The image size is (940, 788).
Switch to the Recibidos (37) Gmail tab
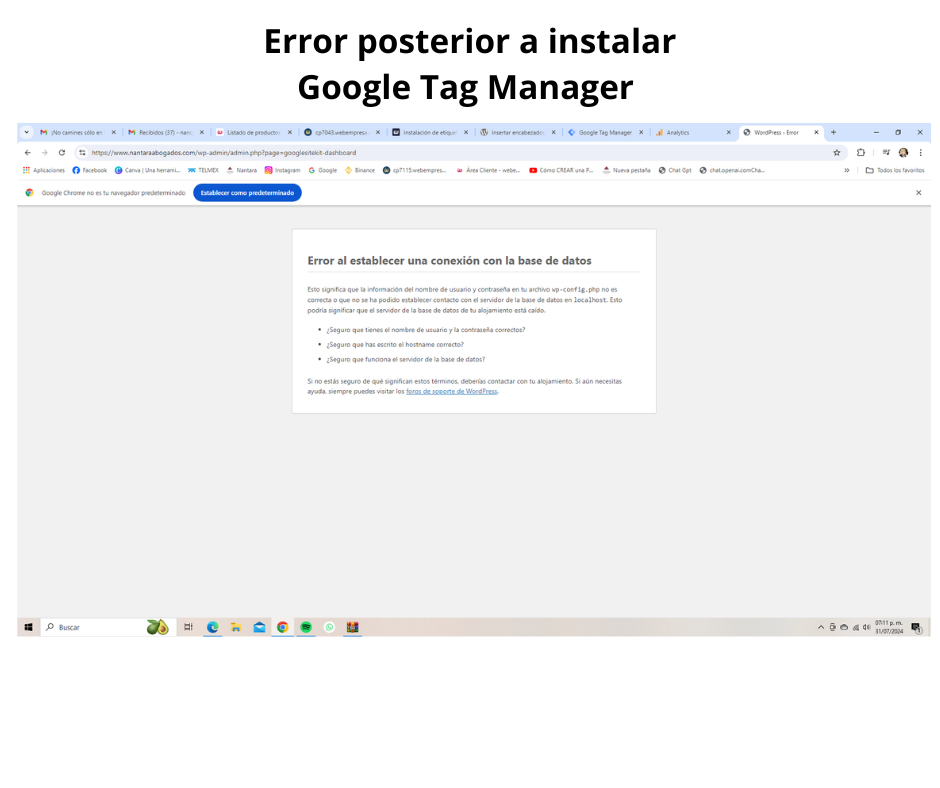pos(166,133)
